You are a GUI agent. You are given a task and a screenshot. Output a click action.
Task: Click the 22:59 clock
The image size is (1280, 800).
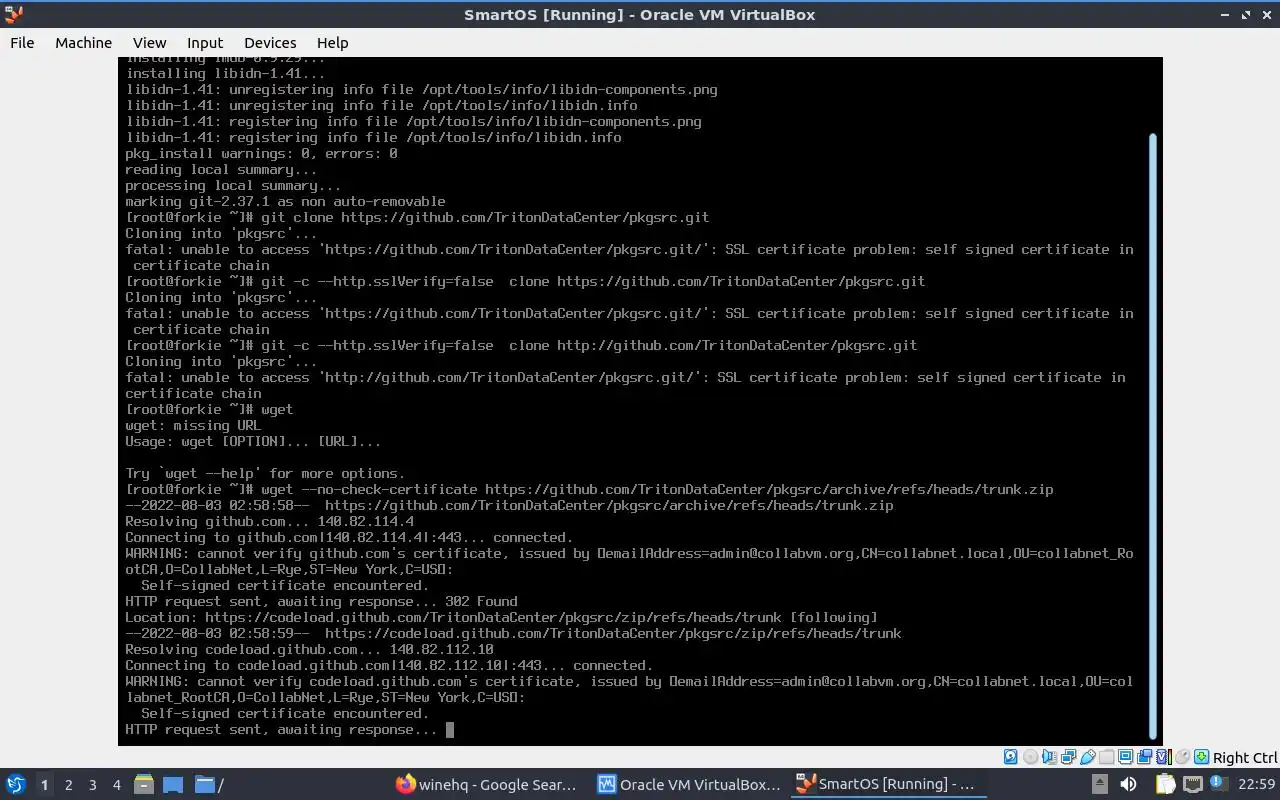click(x=1257, y=784)
